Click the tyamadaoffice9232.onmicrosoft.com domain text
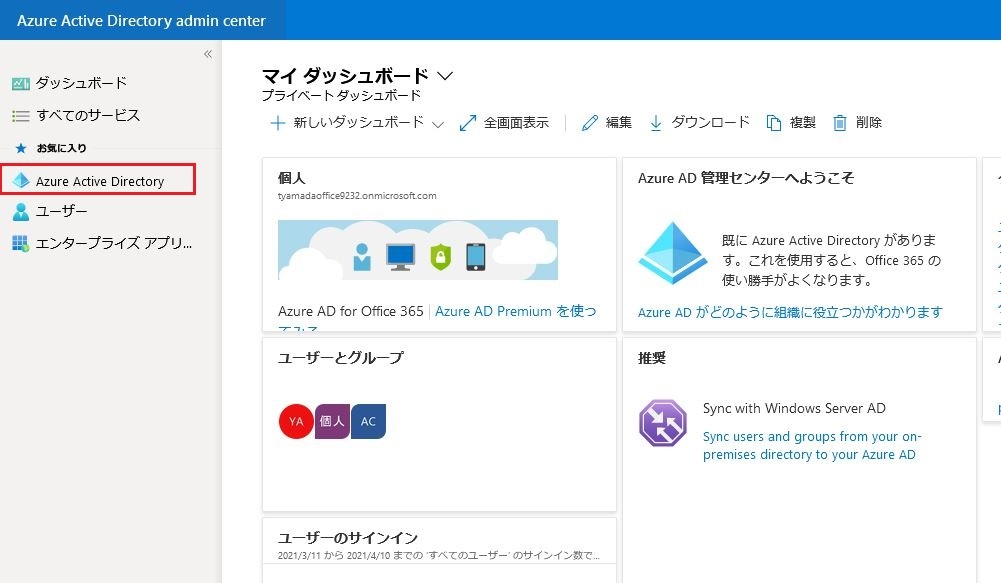Image resolution: width=1001 pixels, height=583 pixels. pyautogui.click(x=357, y=195)
